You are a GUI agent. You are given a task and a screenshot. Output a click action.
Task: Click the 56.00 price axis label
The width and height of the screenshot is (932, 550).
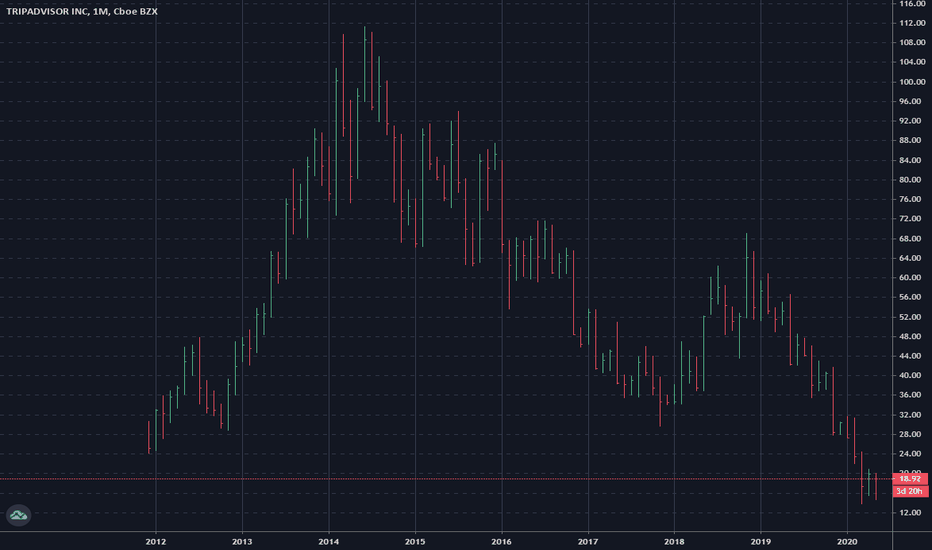912,297
